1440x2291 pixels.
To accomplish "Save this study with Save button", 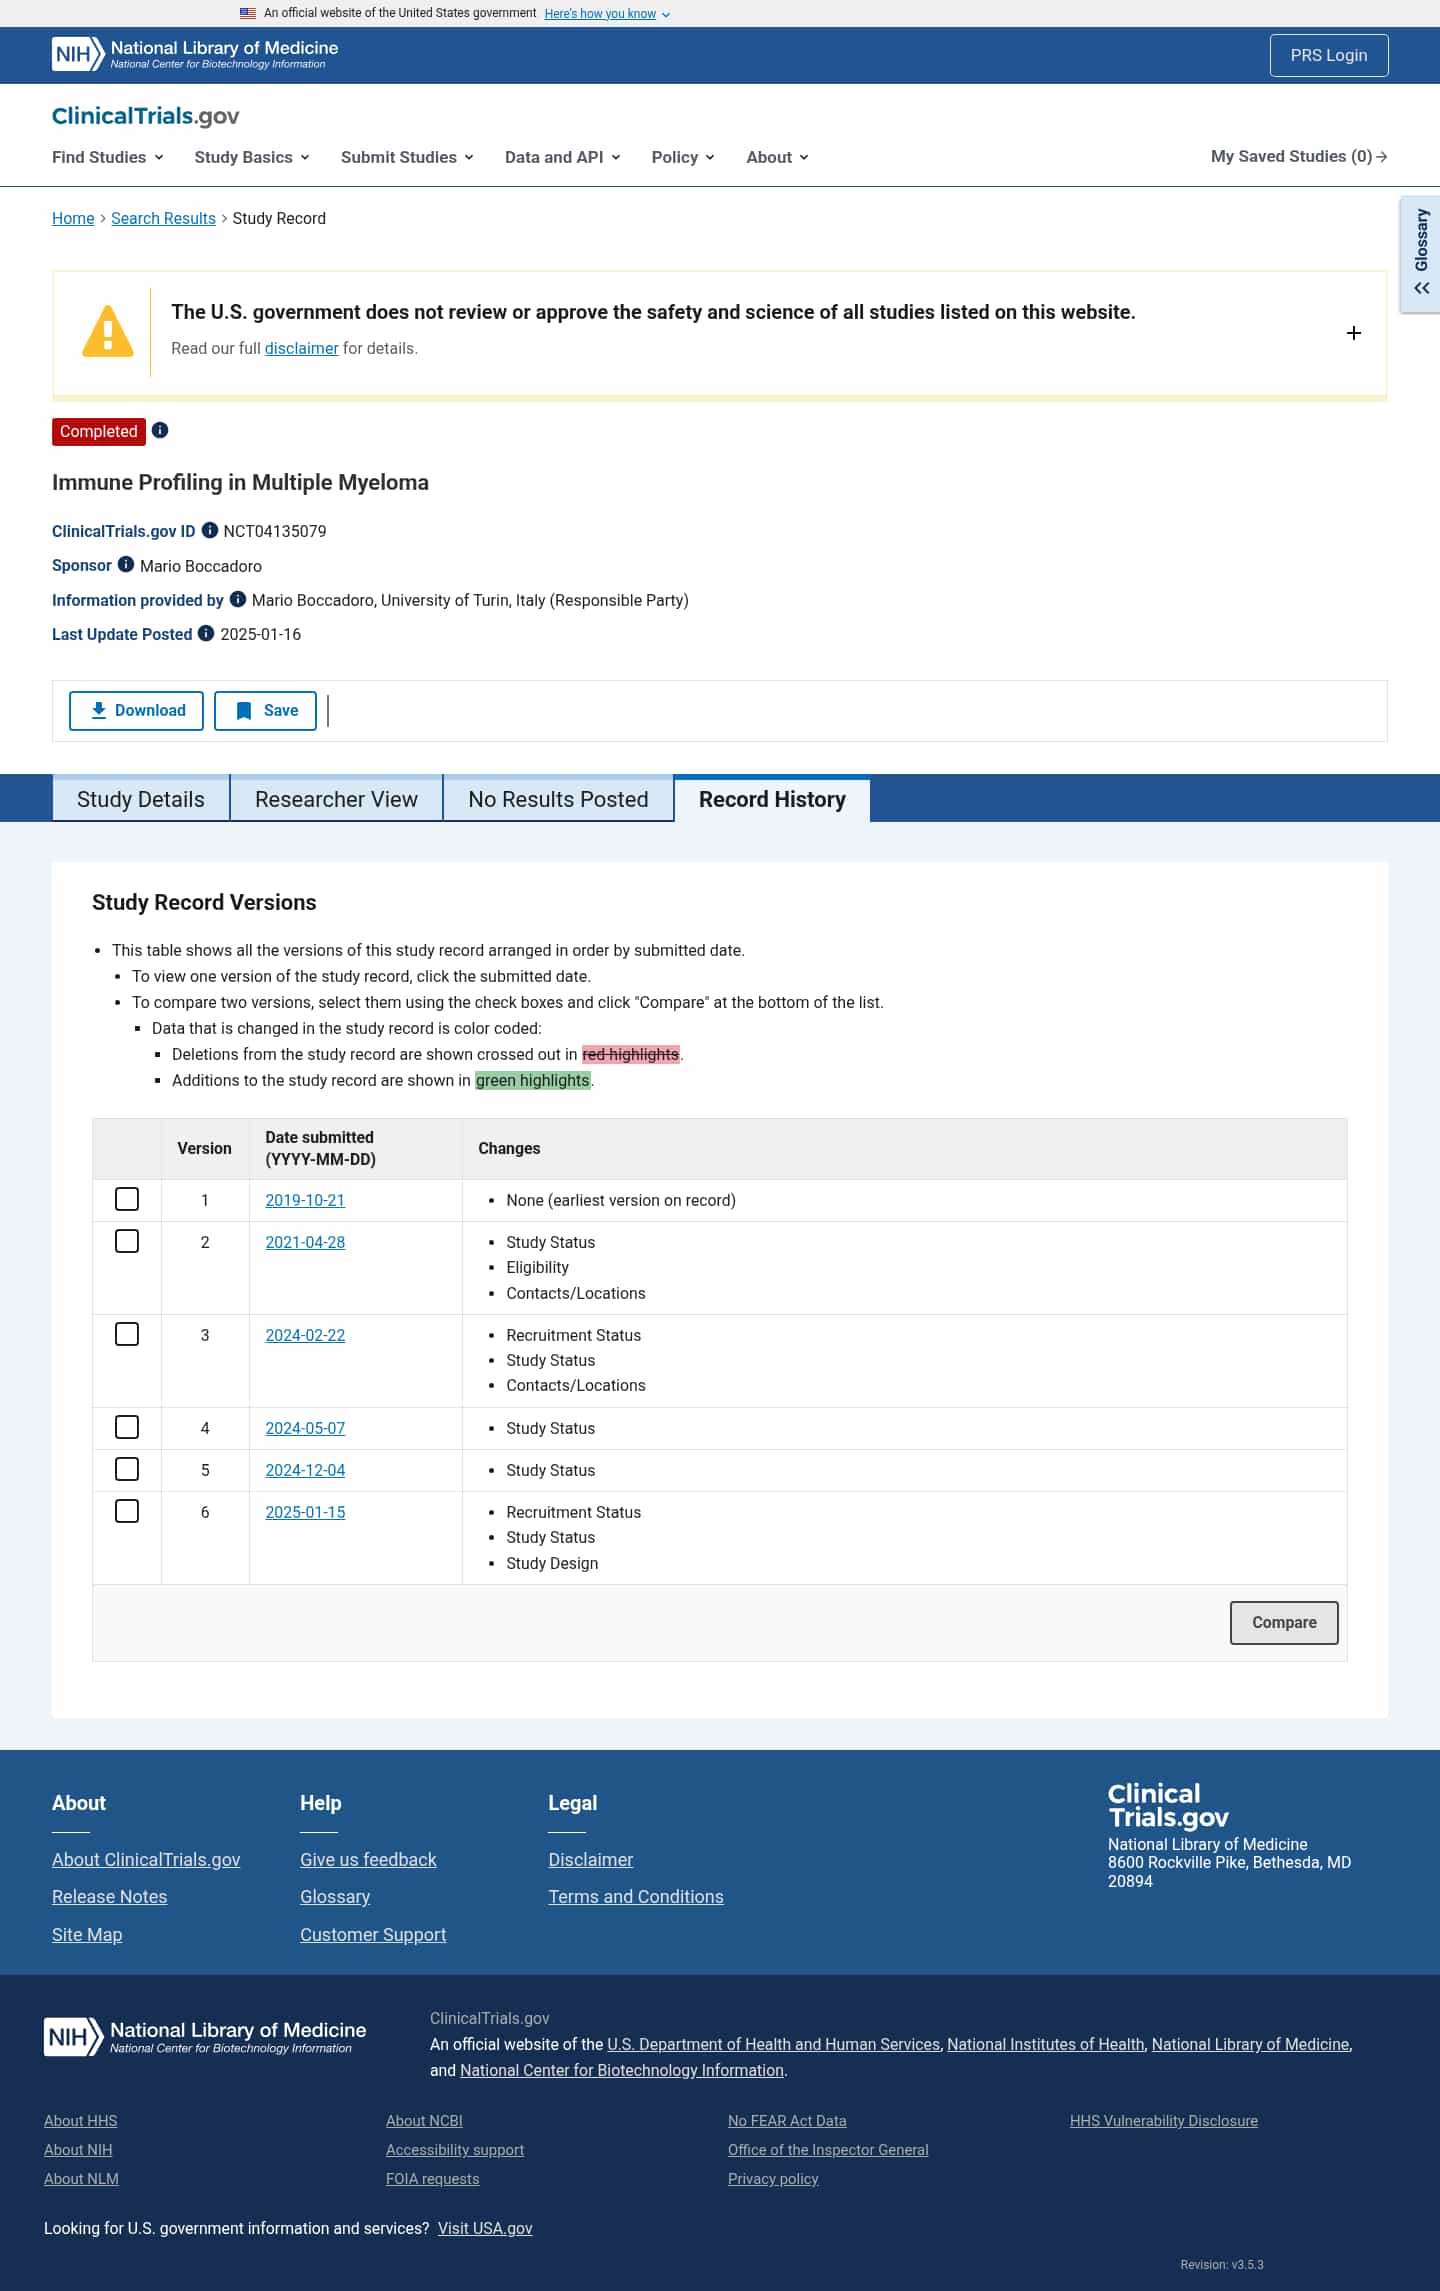I will pos(265,710).
